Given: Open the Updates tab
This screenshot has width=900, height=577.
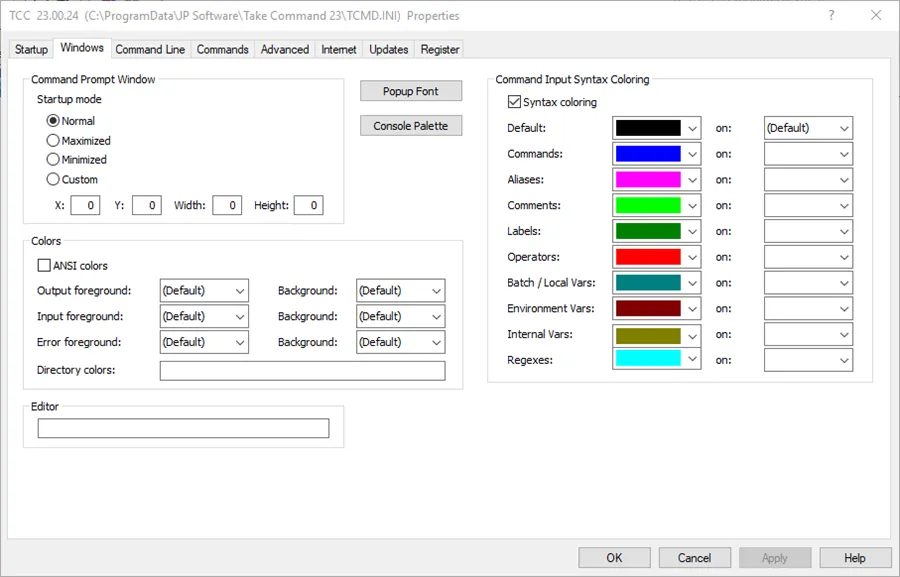Looking at the screenshot, I should coord(388,49).
